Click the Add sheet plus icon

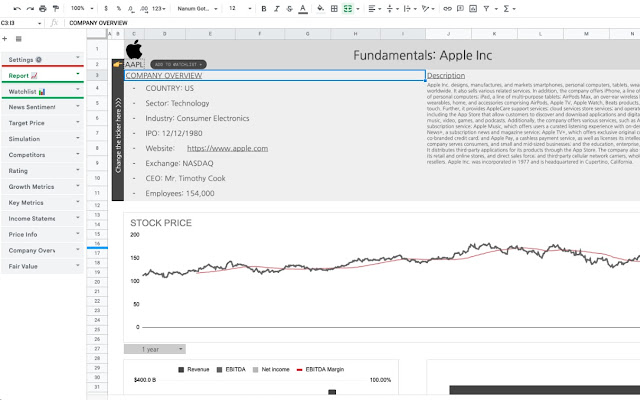(x=5, y=39)
